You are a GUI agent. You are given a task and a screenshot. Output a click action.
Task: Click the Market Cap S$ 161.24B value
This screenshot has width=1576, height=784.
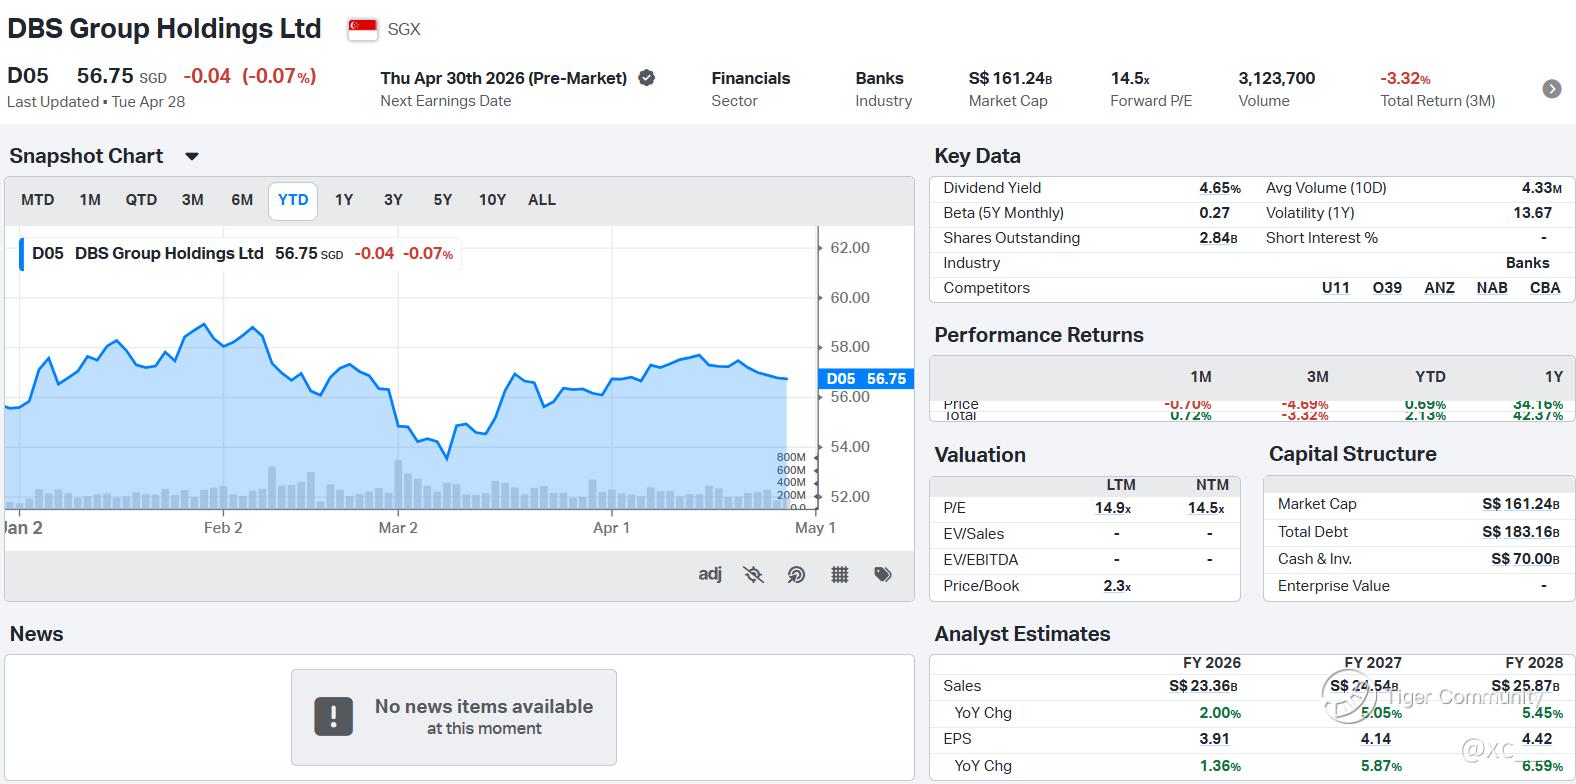(1520, 504)
